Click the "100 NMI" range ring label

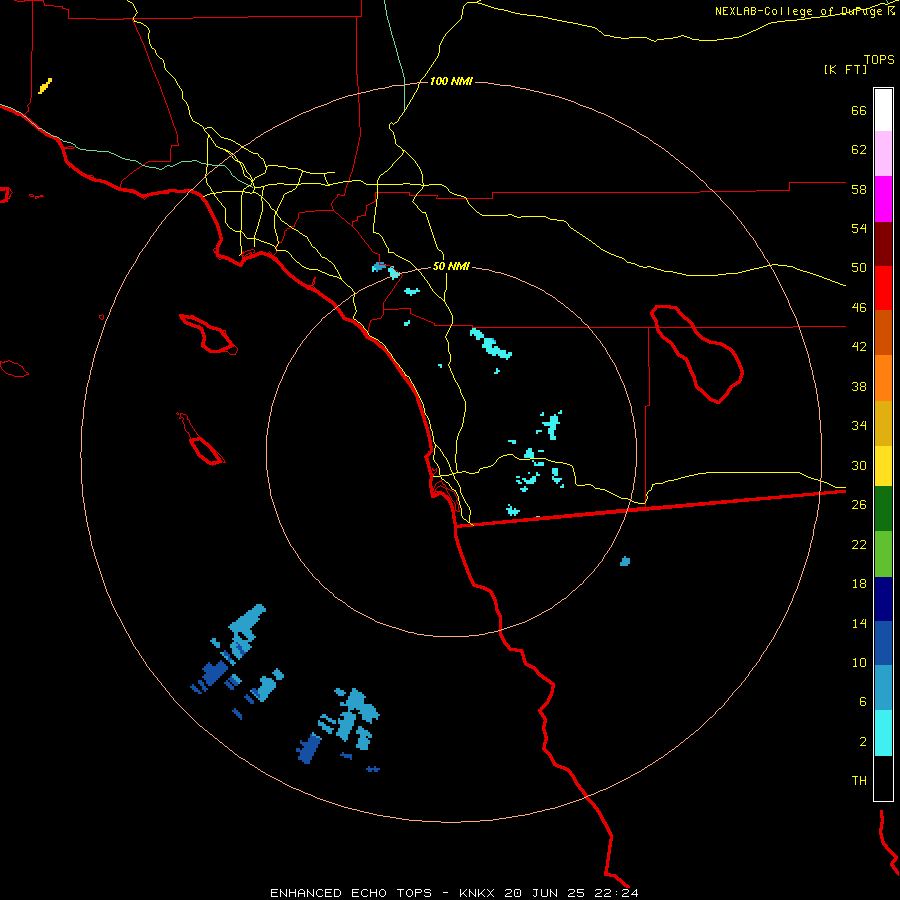(x=451, y=81)
